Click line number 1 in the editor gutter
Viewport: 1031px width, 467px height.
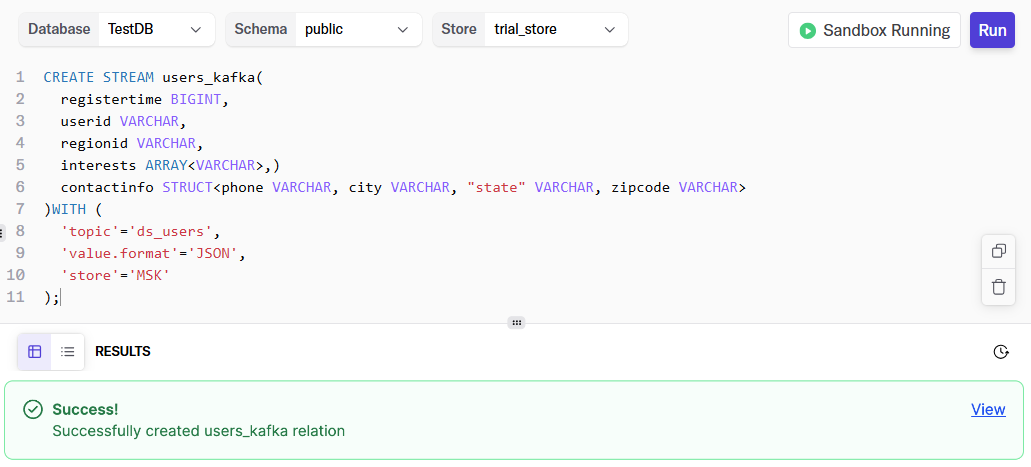click(20, 77)
